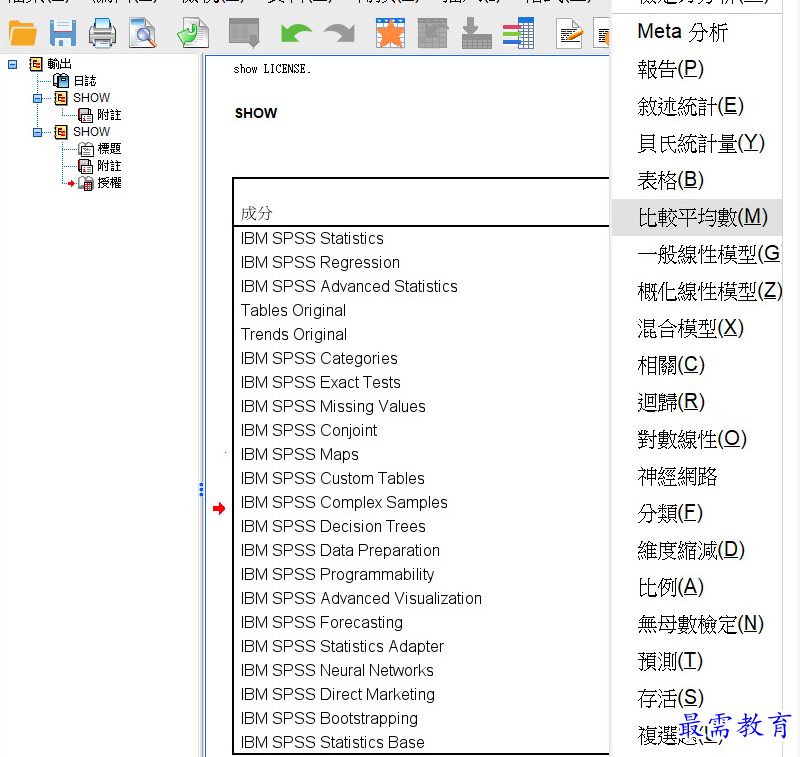This screenshot has height=757, width=800.
Task: Select the IBM SPSS Missing Values row
Action: pyautogui.click(x=333, y=406)
